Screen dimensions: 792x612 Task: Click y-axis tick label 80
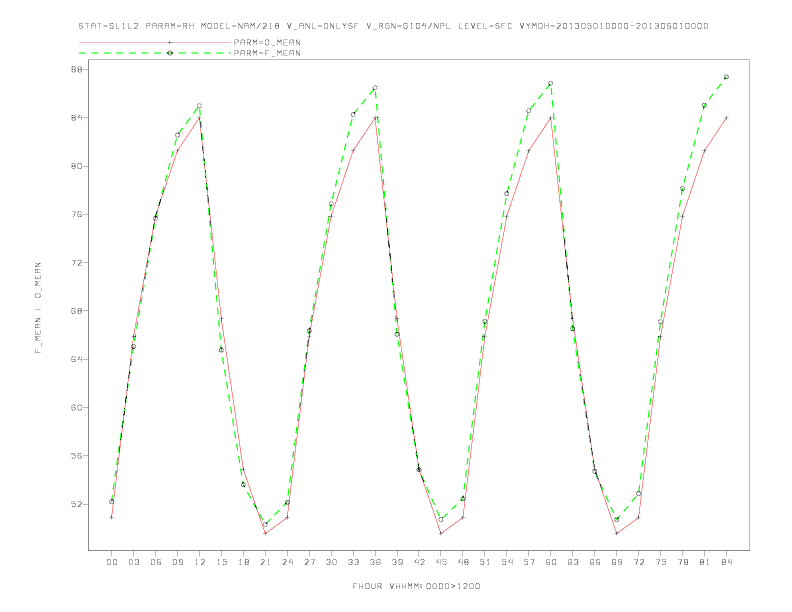[x=77, y=166]
